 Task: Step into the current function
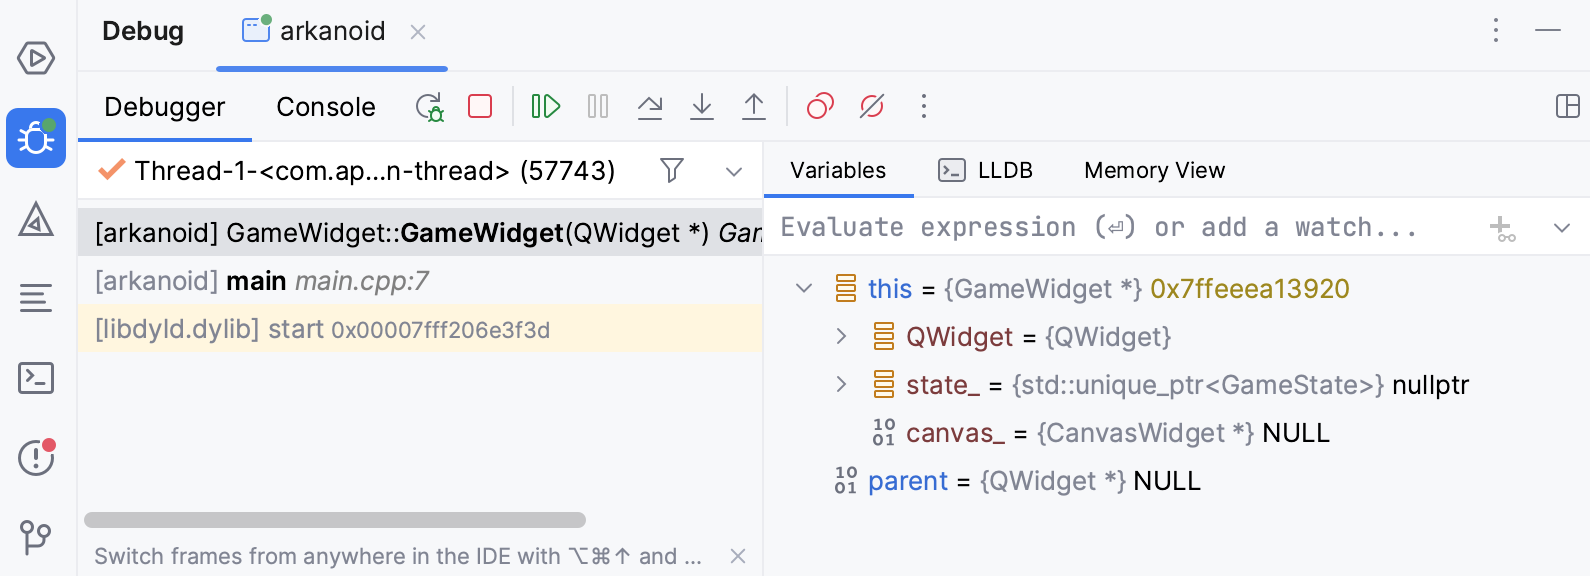702,106
